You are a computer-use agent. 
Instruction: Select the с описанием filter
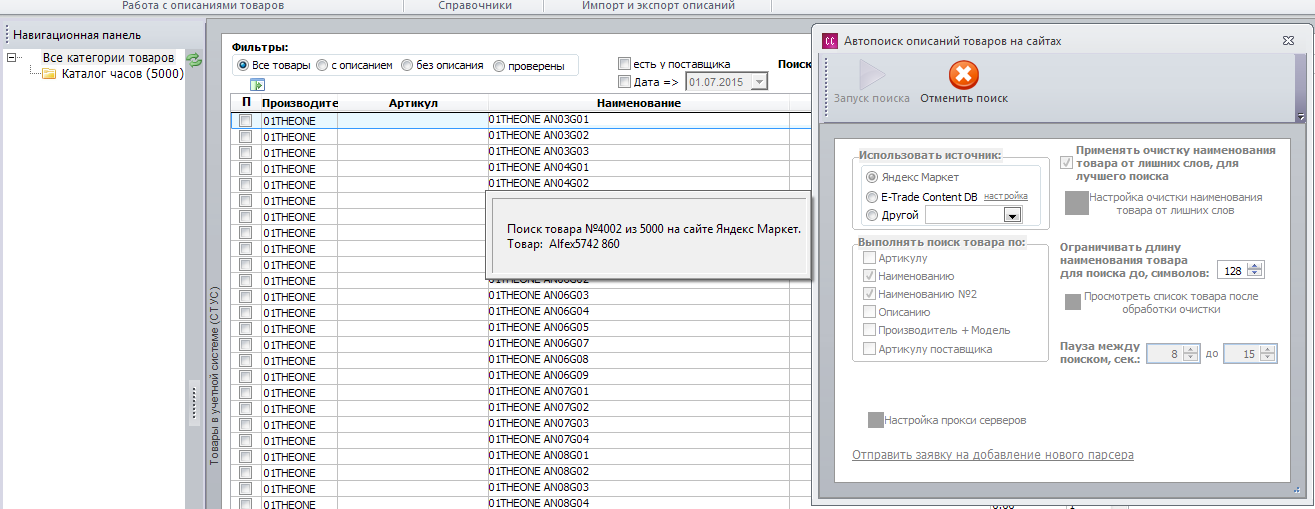coord(322,65)
